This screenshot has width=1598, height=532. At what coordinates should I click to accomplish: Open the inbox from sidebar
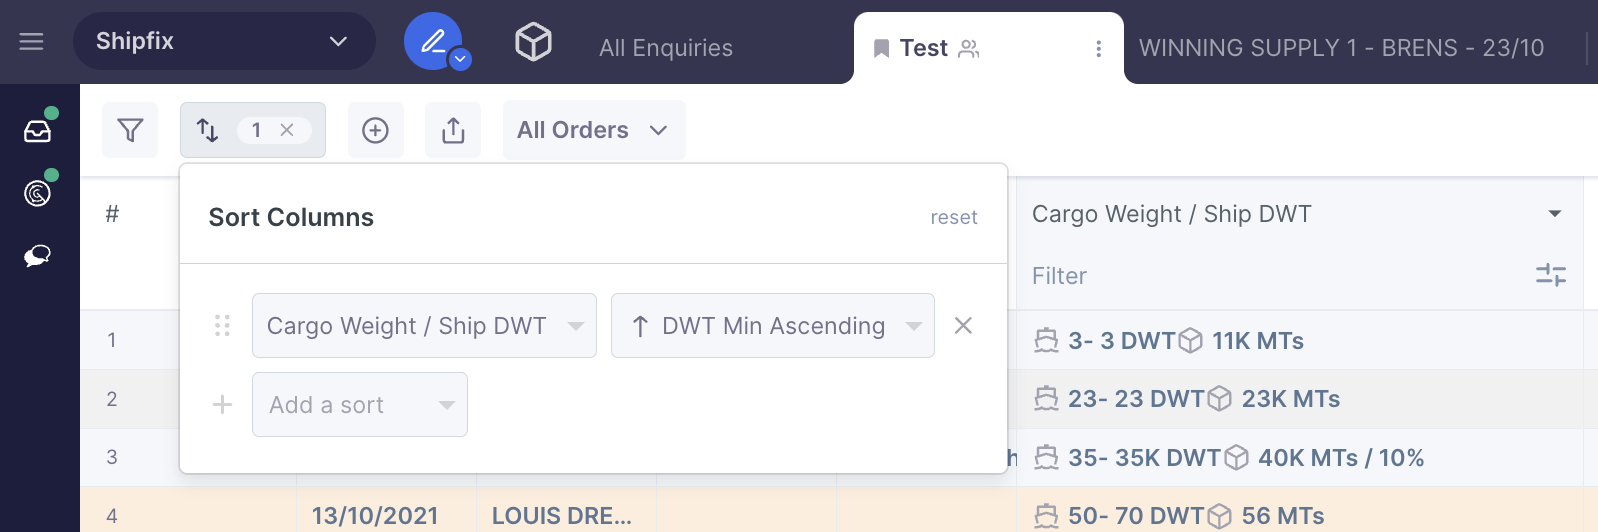point(38,131)
